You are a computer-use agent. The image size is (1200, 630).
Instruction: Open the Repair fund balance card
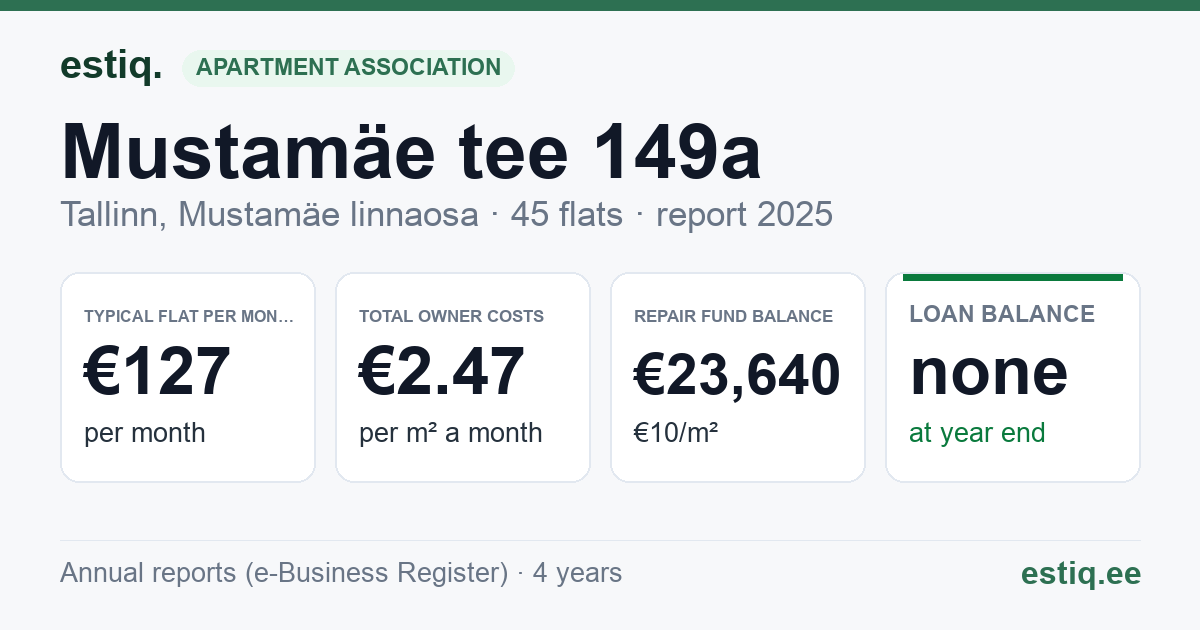pyautogui.click(x=738, y=377)
